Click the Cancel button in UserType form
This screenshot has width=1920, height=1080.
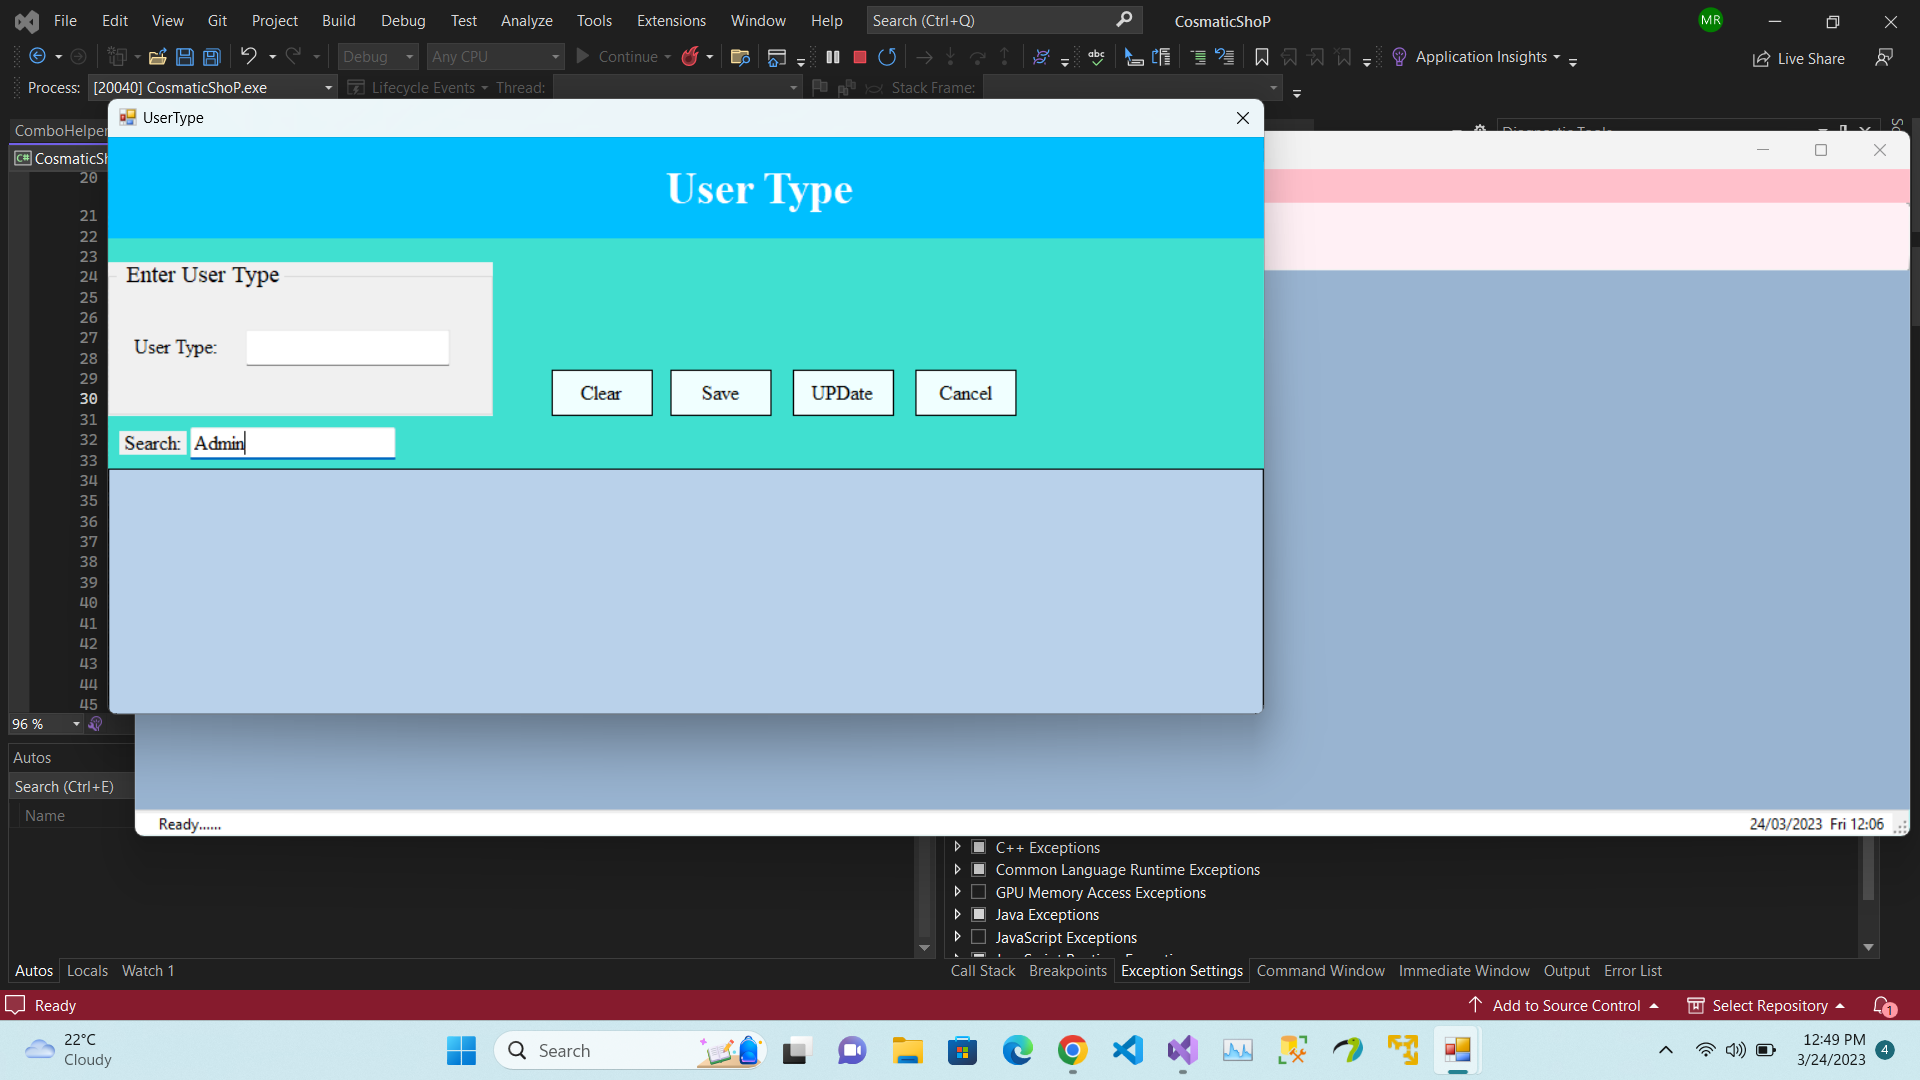point(965,393)
